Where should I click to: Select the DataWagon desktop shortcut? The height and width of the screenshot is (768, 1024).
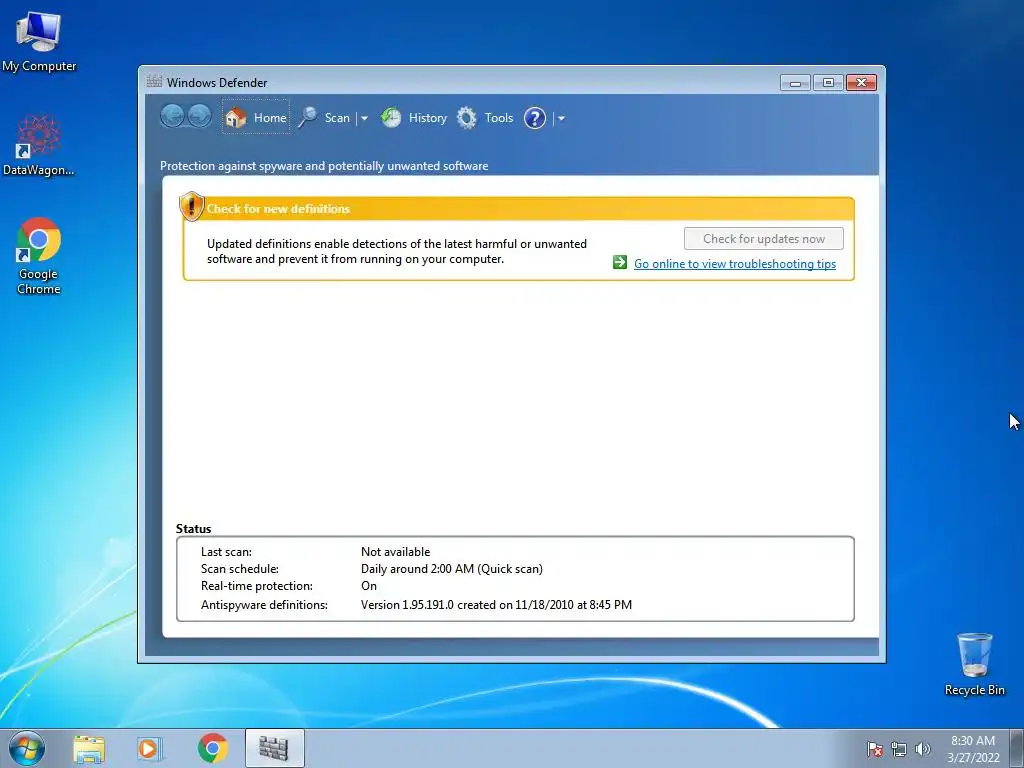tap(39, 145)
